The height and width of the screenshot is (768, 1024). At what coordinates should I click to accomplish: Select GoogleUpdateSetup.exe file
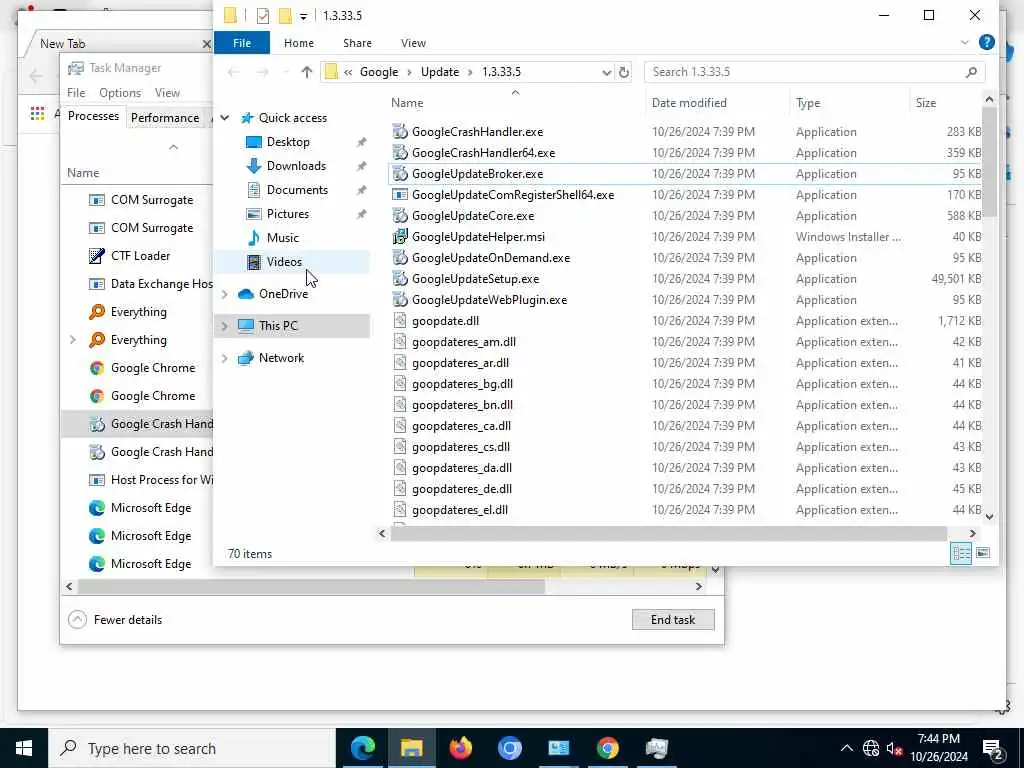(475, 279)
